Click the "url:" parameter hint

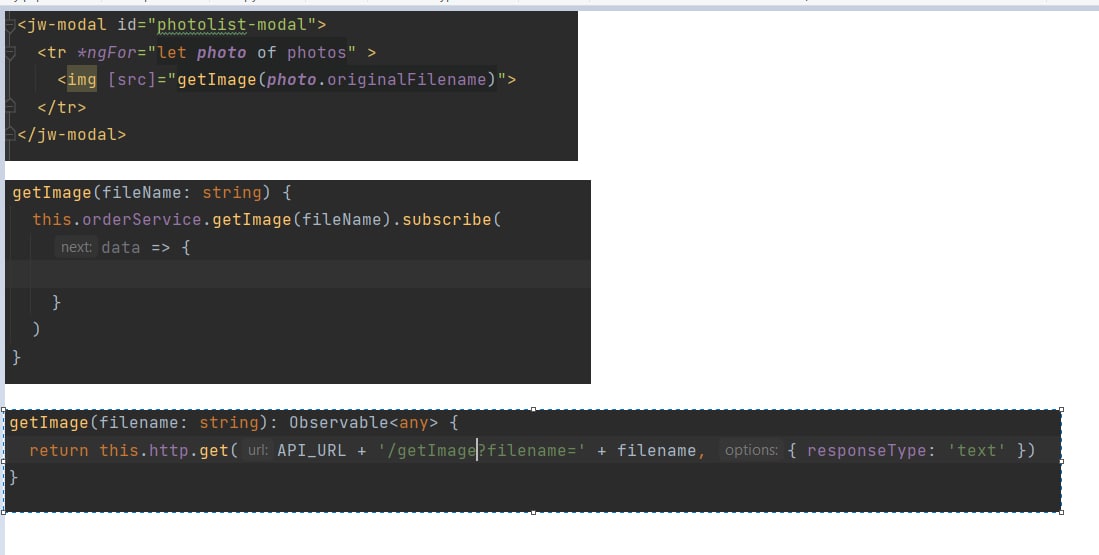(x=257, y=451)
